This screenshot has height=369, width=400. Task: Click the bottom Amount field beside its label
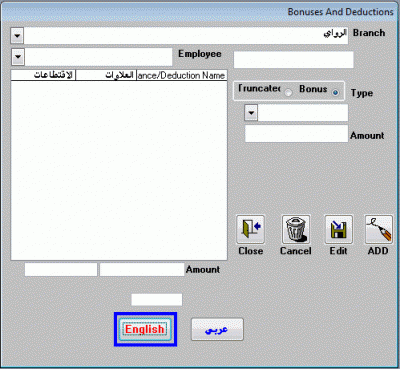[x=142, y=270]
